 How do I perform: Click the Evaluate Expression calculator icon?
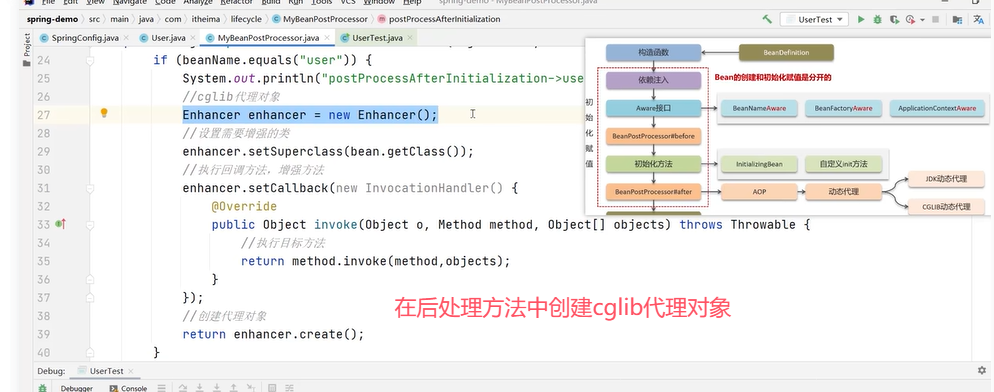coord(272,388)
